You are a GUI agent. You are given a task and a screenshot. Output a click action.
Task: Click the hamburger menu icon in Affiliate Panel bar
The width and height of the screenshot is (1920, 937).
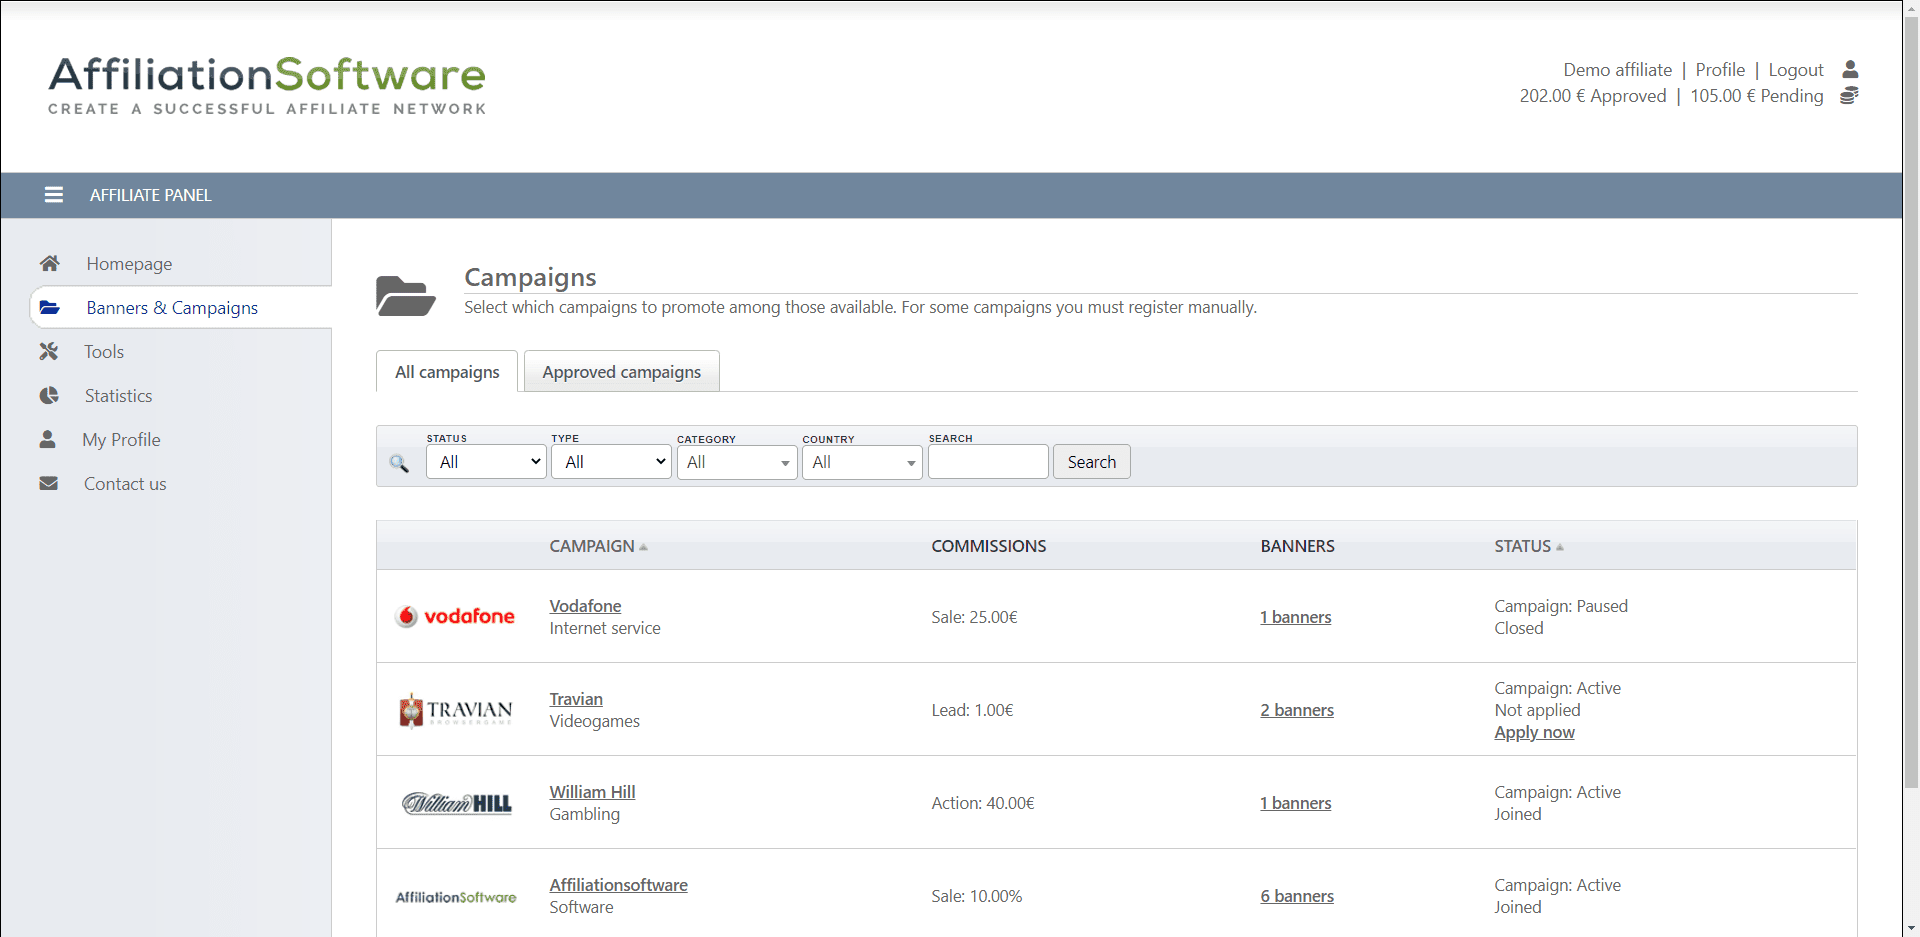[54, 195]
